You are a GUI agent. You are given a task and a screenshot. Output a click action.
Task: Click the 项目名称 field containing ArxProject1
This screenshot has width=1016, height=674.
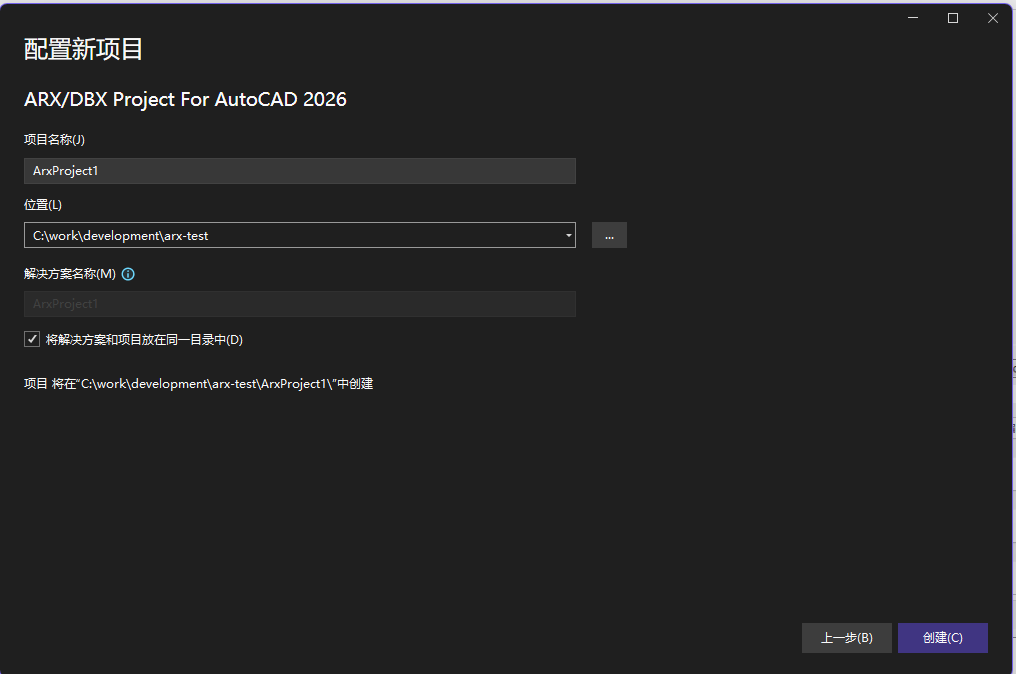[x=299, y=171]
